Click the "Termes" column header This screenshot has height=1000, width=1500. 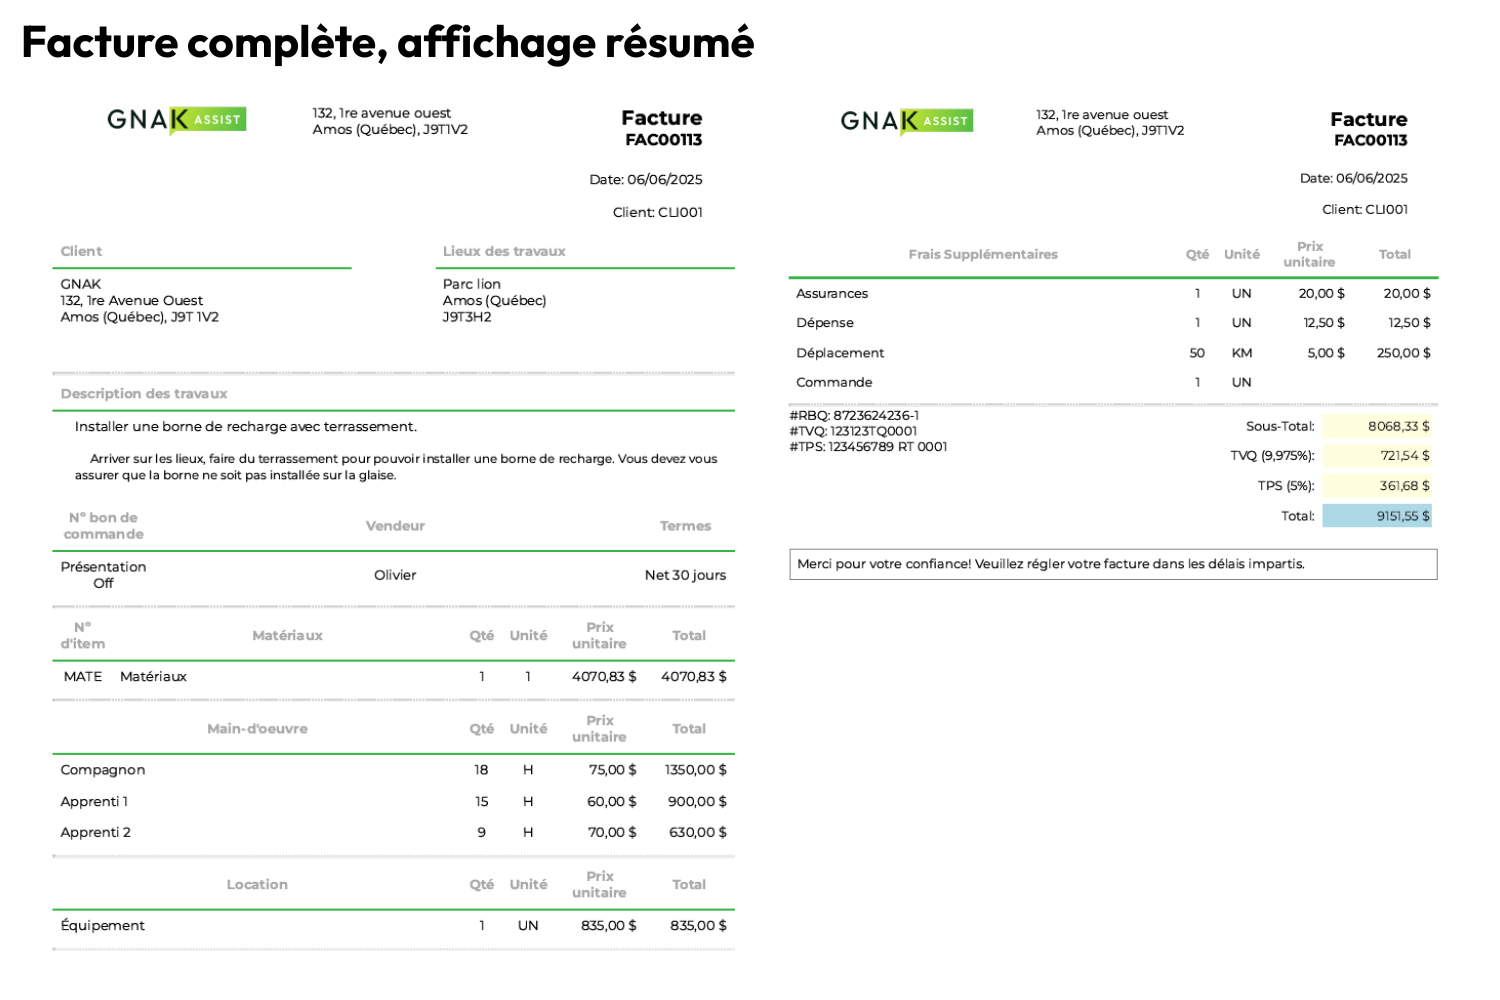point(685,526)
